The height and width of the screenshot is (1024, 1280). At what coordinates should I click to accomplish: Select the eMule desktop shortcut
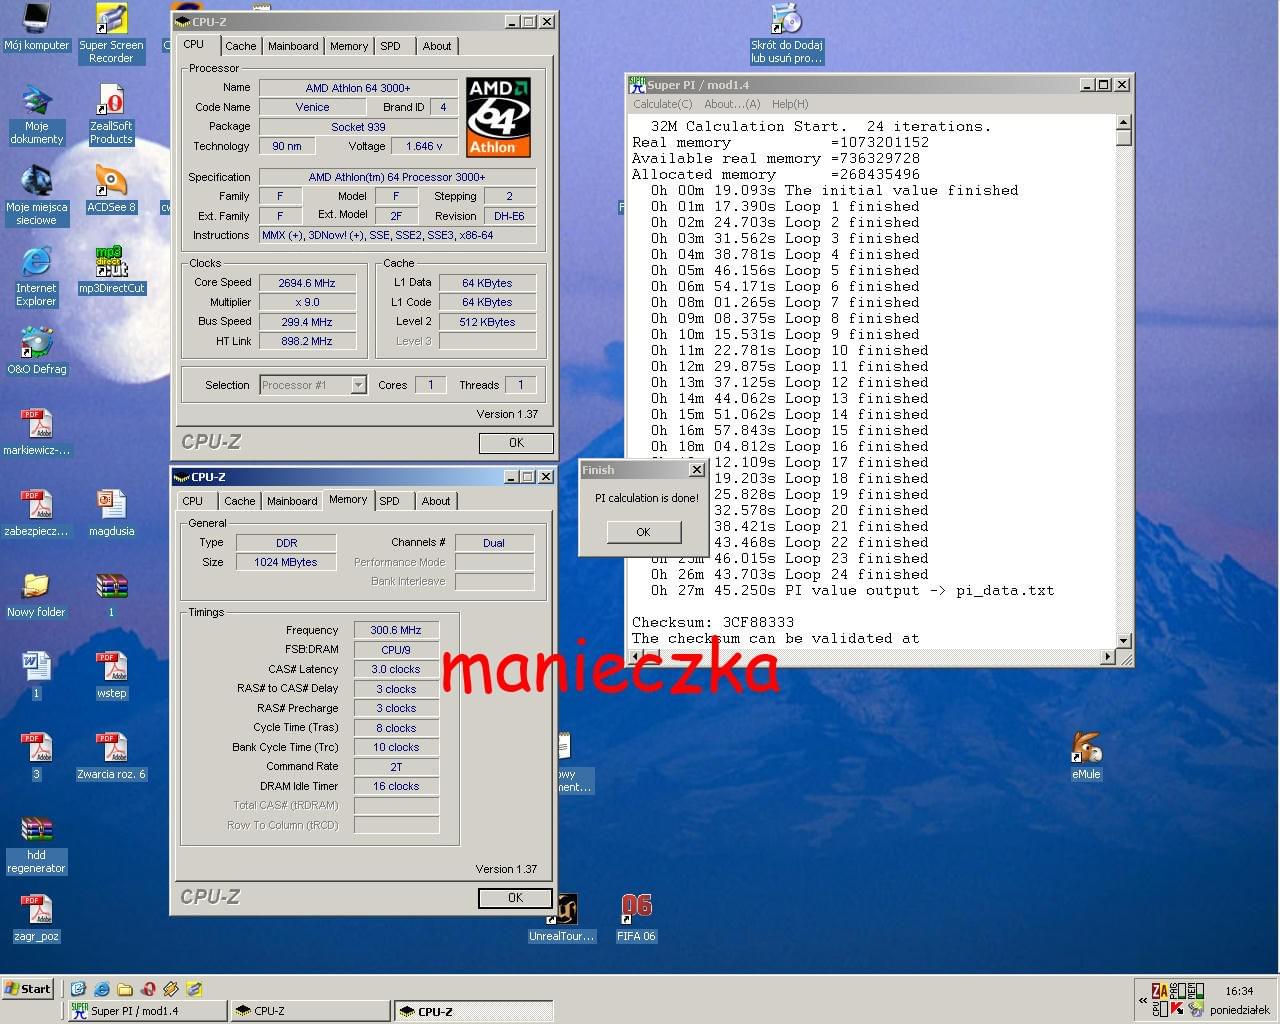(x=1086, y=757)
